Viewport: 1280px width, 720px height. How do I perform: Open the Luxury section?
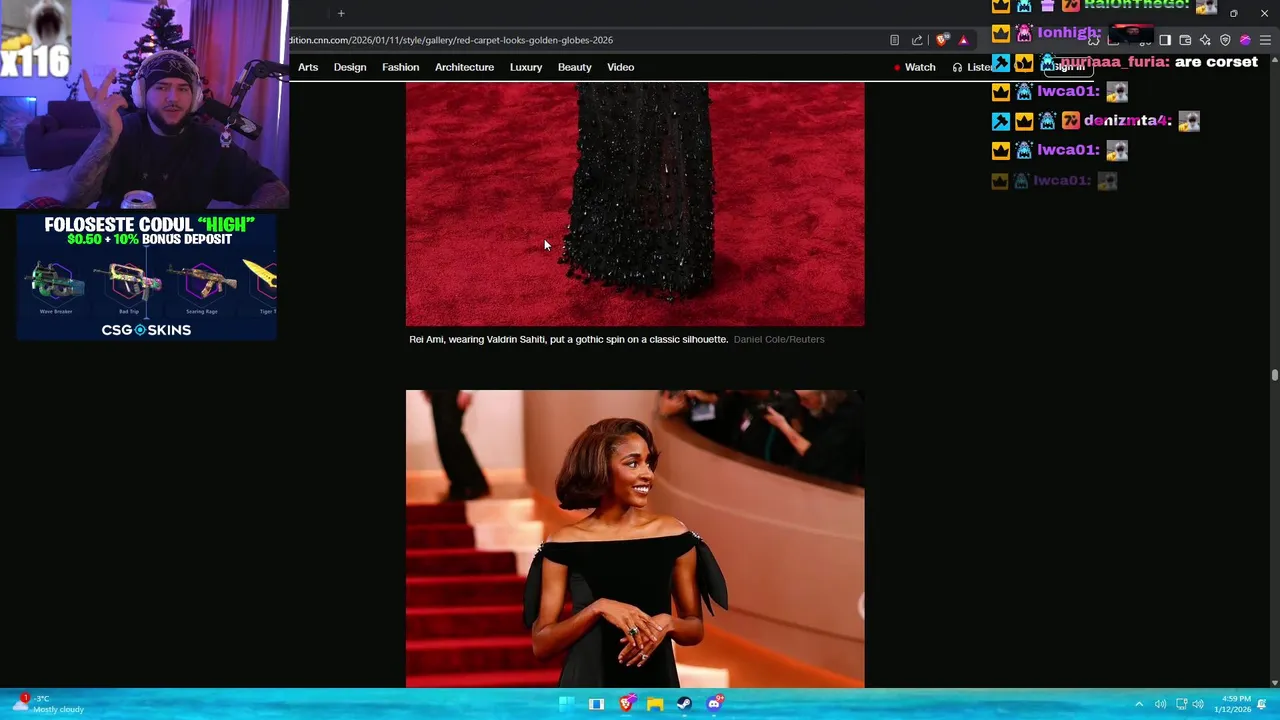(526, 67)
